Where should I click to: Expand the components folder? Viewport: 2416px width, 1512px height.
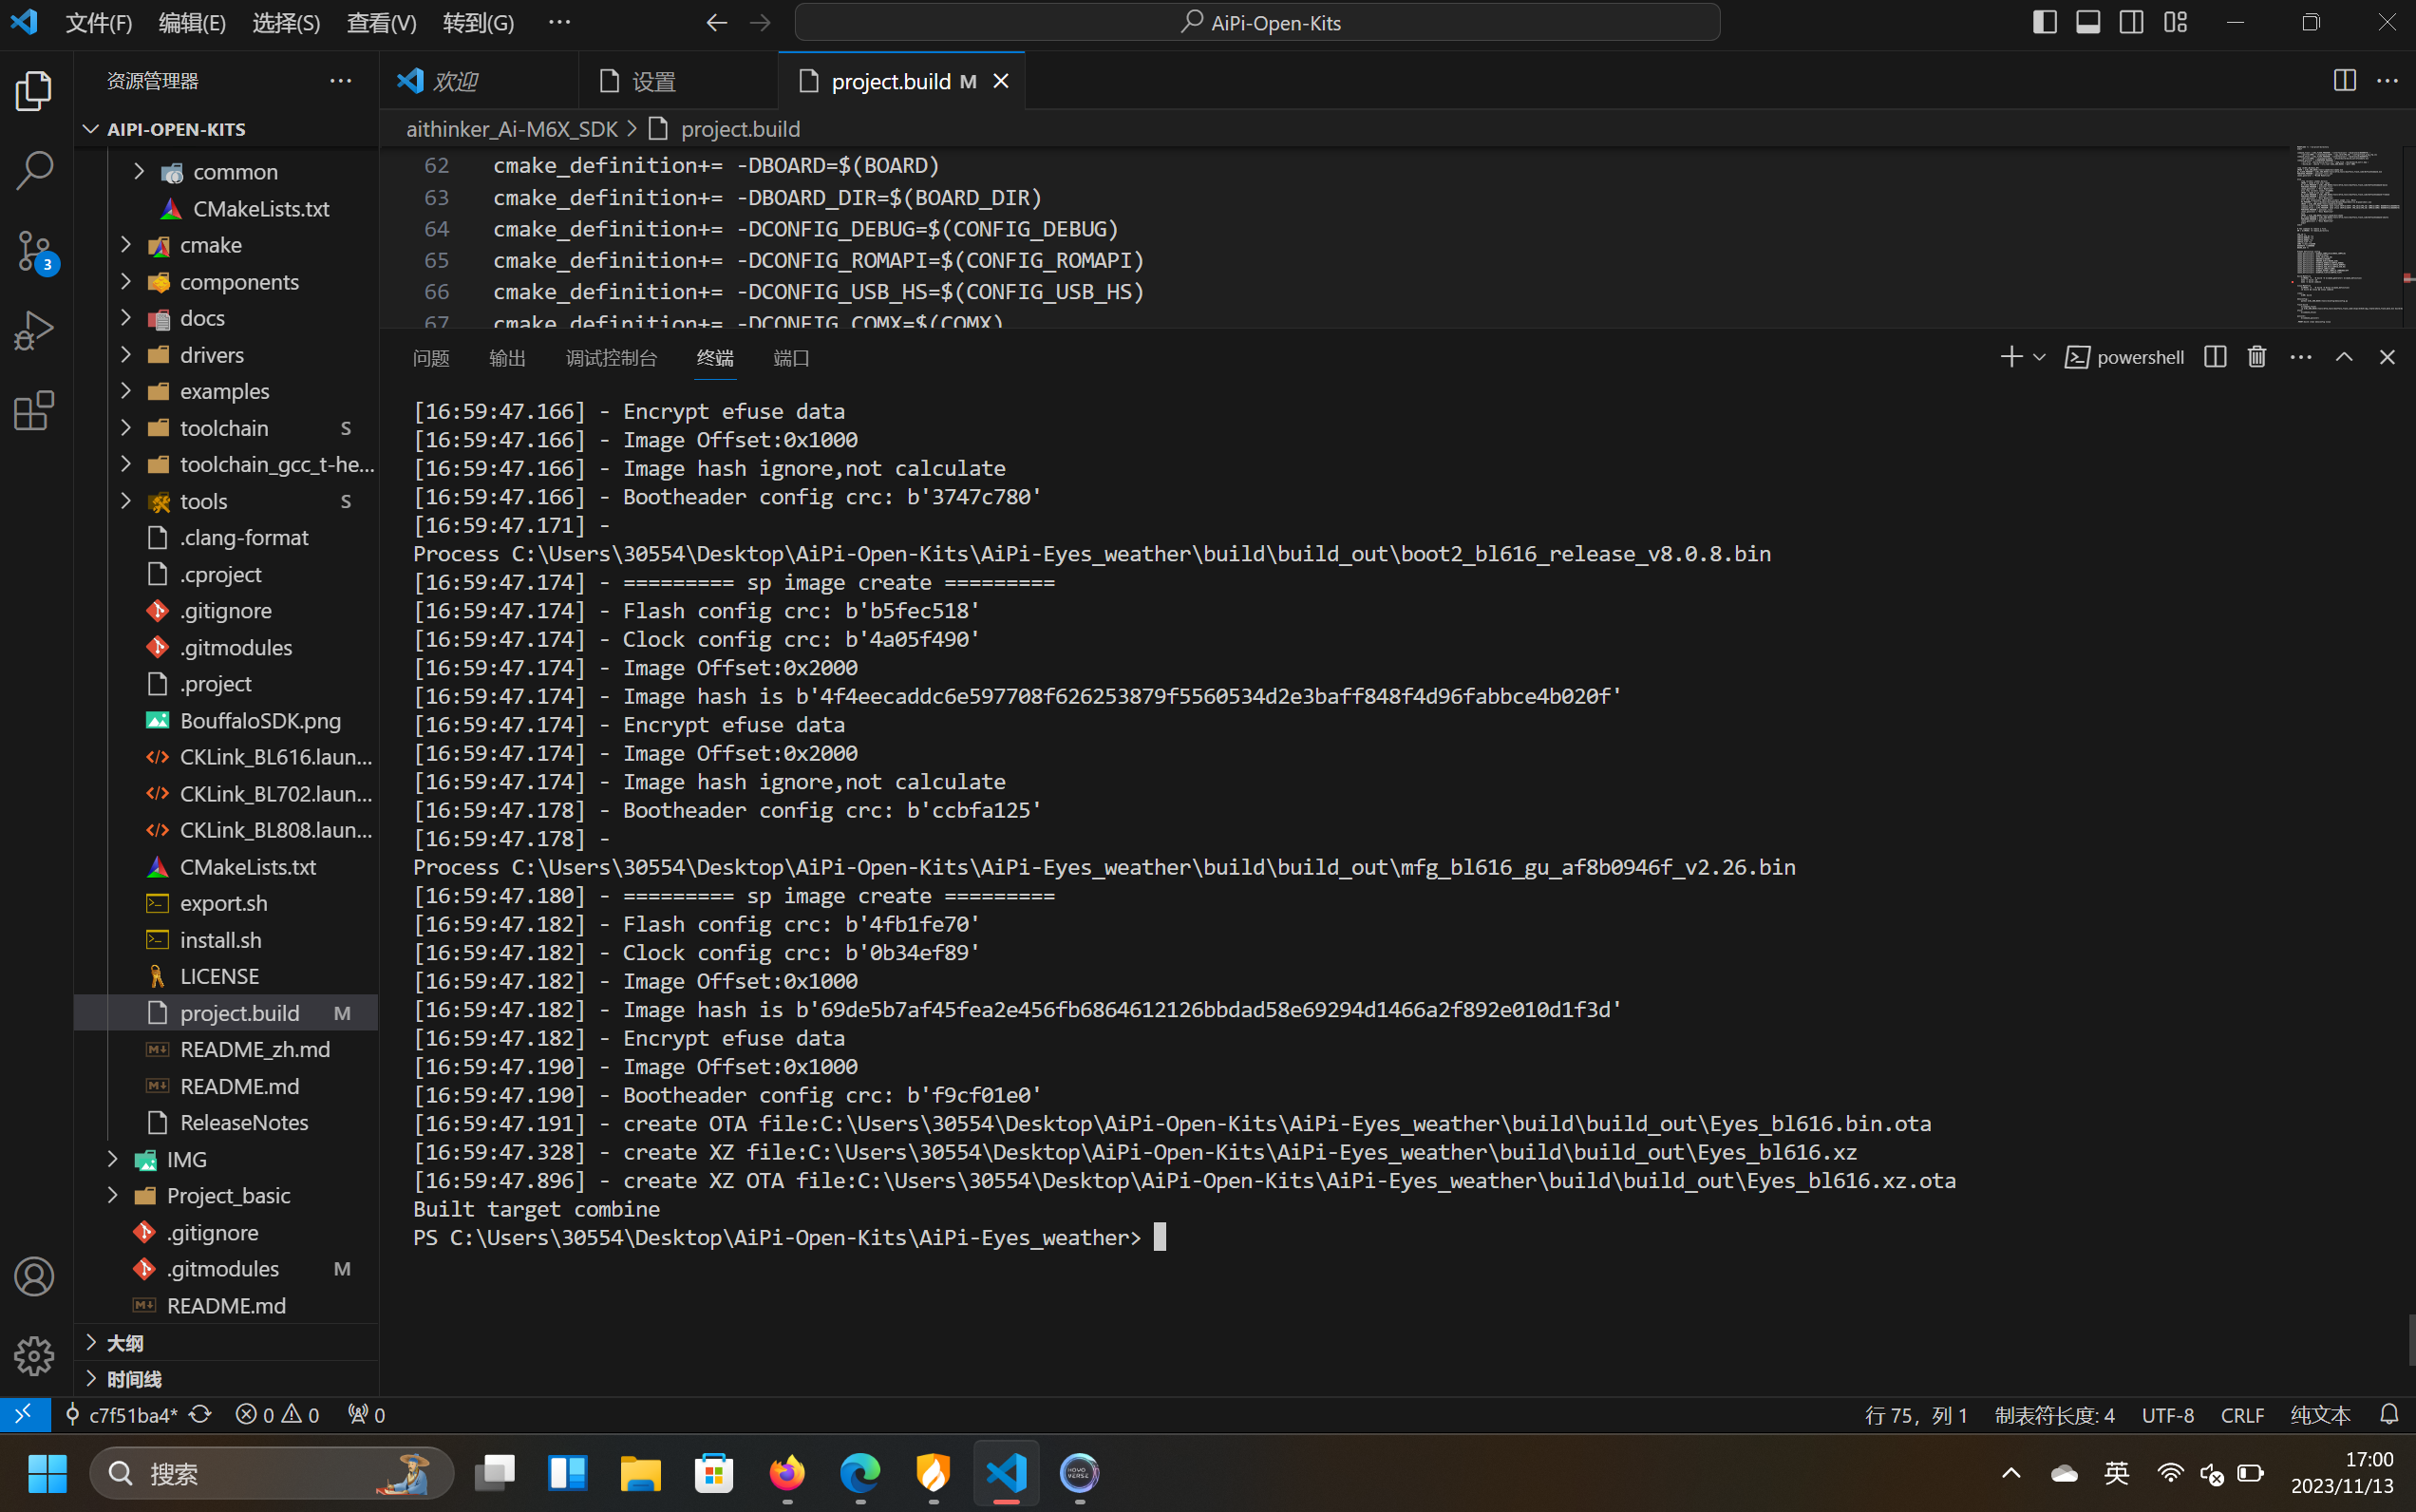tap(239, 282)
